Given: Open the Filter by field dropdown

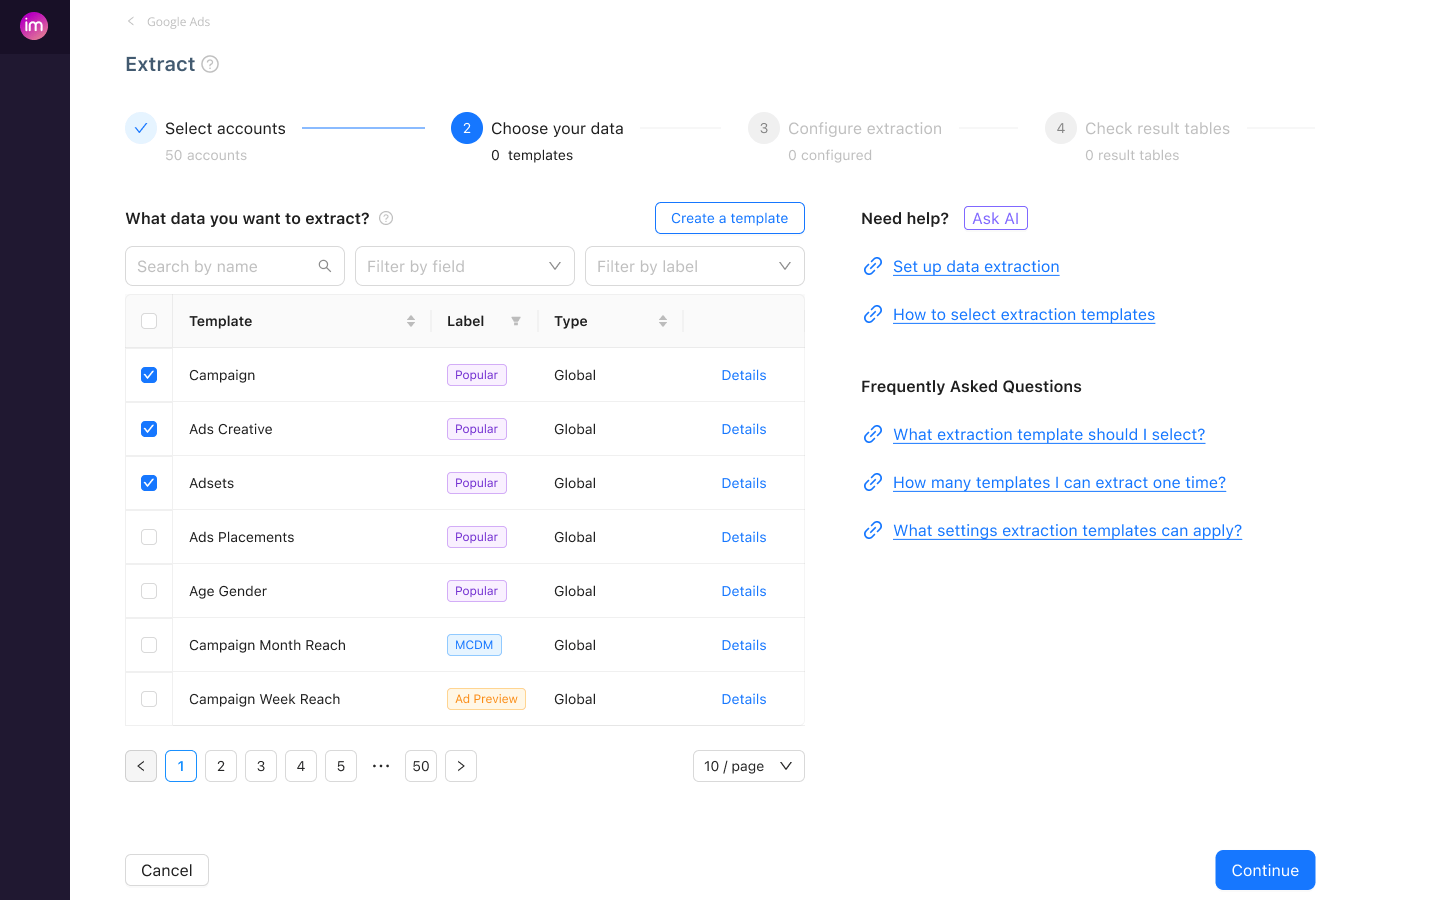Looking at the screenshot, I should (464, 266).
